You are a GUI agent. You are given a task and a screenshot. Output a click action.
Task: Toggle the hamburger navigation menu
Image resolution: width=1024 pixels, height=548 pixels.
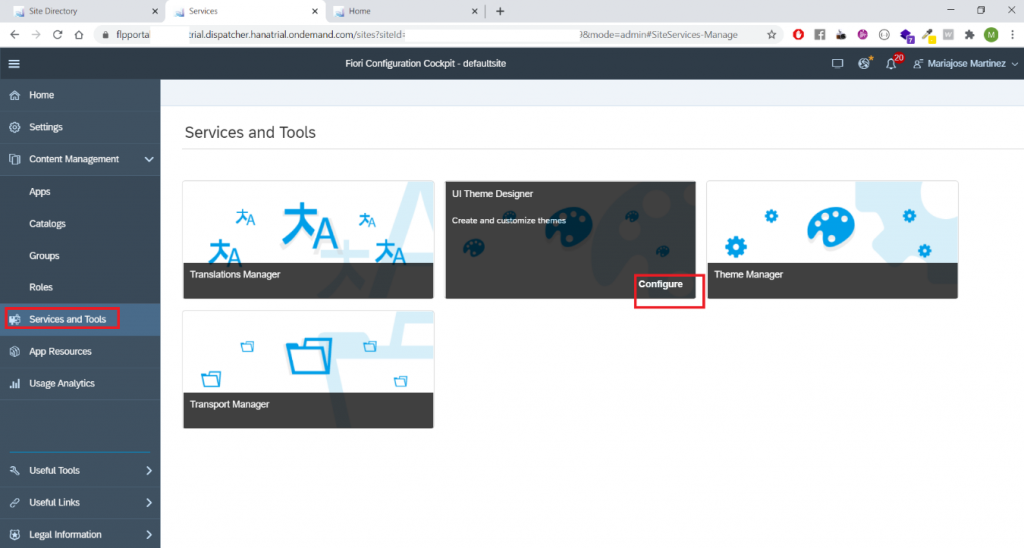pyautogui.click(x=14, y=63)
